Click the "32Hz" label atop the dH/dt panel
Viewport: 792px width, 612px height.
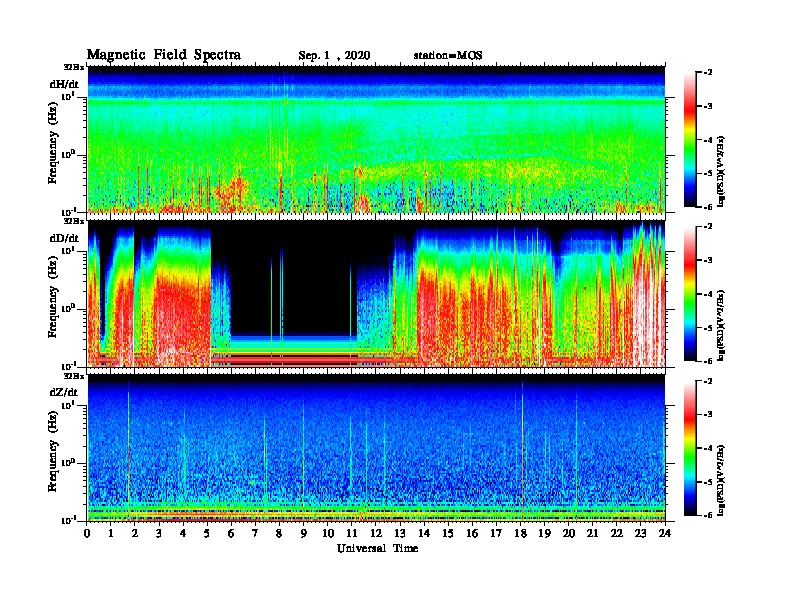[x=74, y=67]
